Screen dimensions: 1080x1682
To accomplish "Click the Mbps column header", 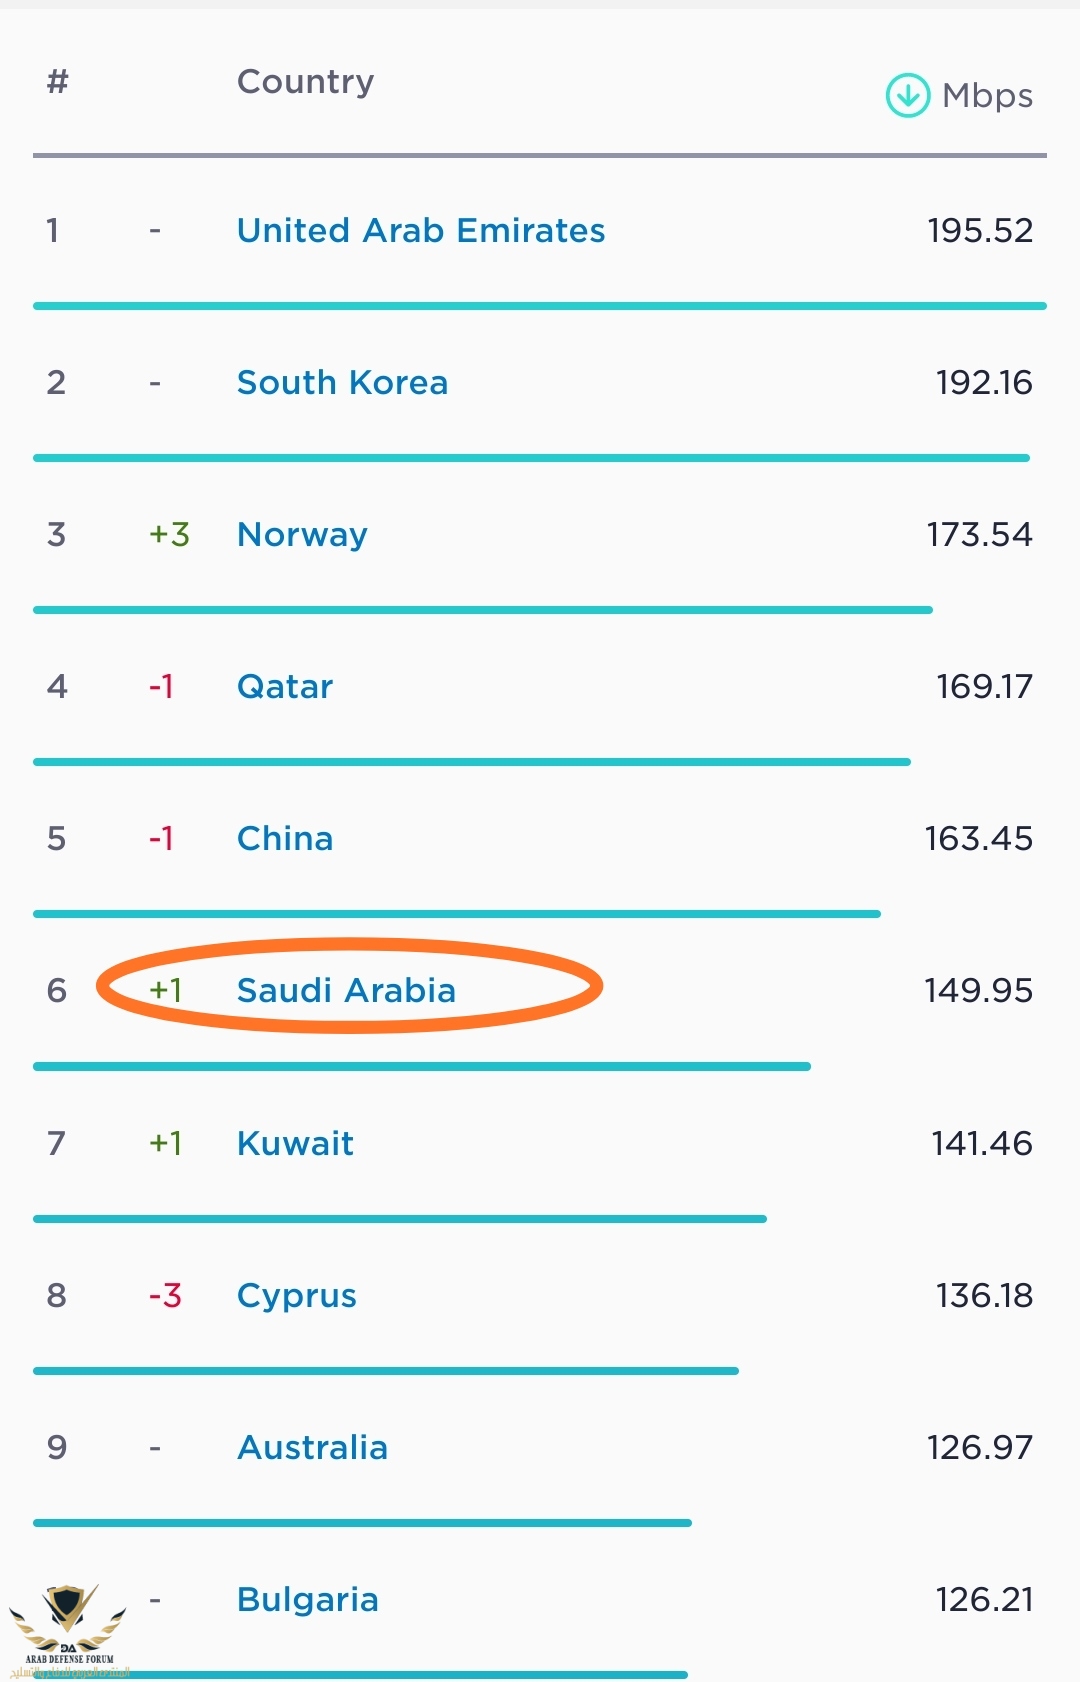I will pyautogui.click(x=987, y=97).
